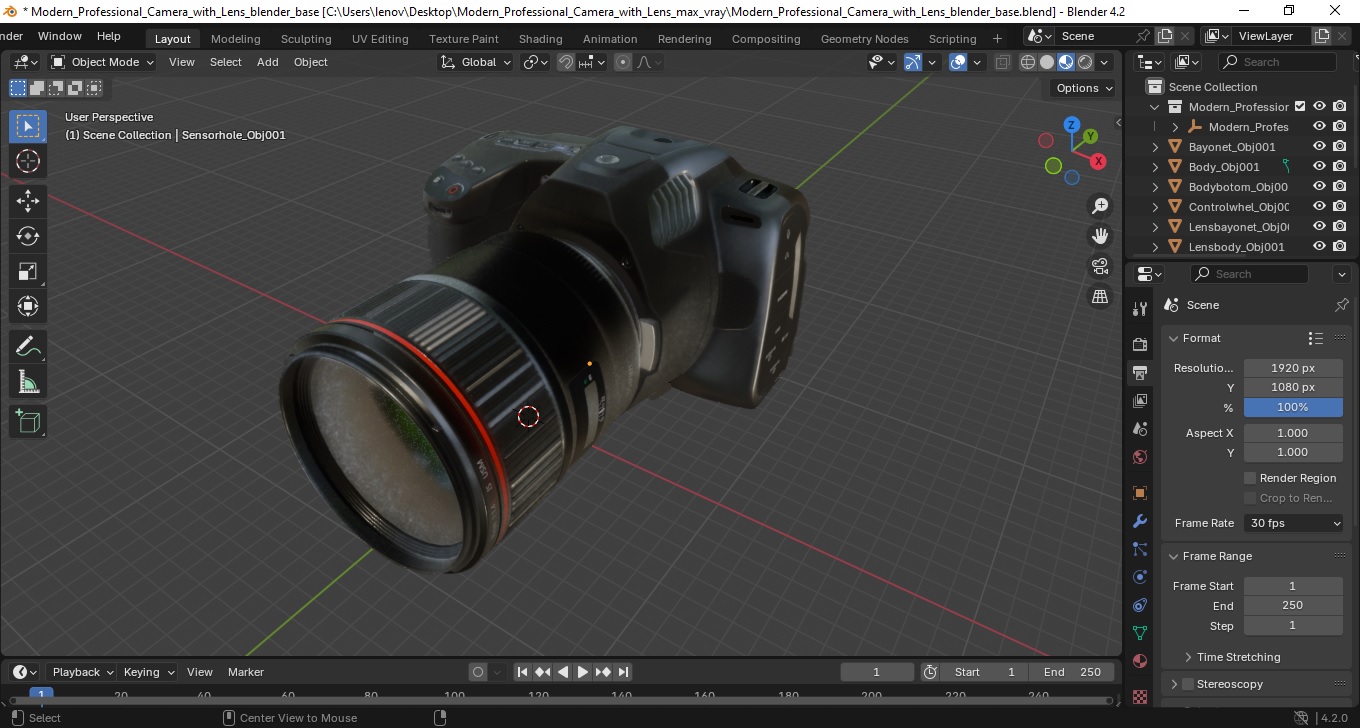The image size is (1360, 728).
Task: Activate the Annotate tool
Action: point(28,347)
